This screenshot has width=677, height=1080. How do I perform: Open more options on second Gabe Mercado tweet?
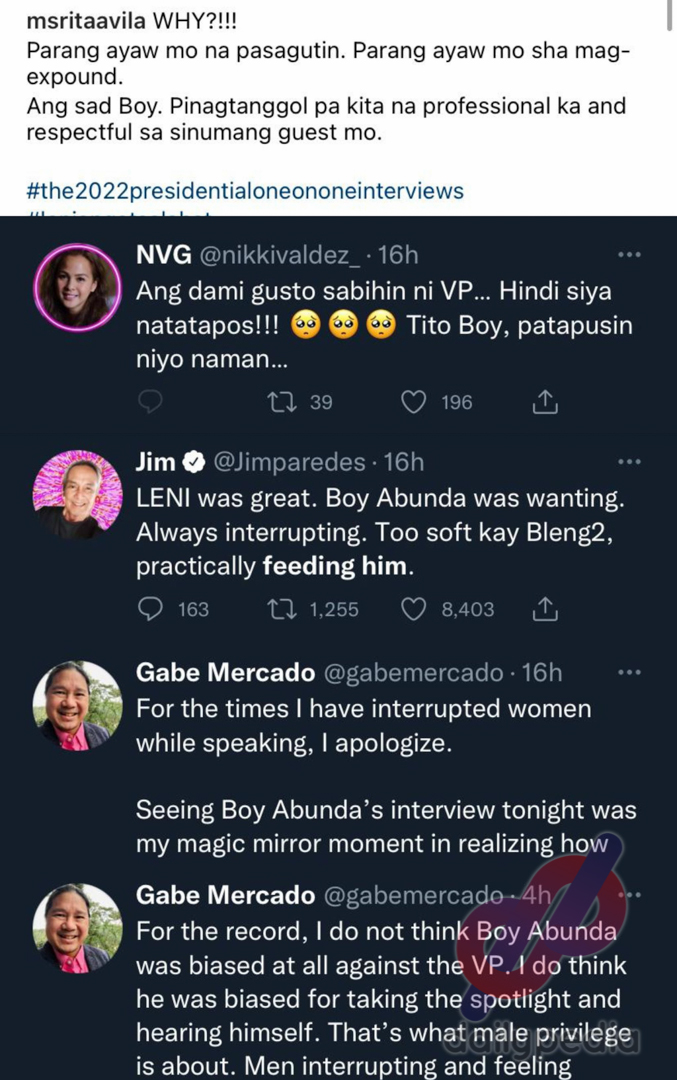coord(629,894)
